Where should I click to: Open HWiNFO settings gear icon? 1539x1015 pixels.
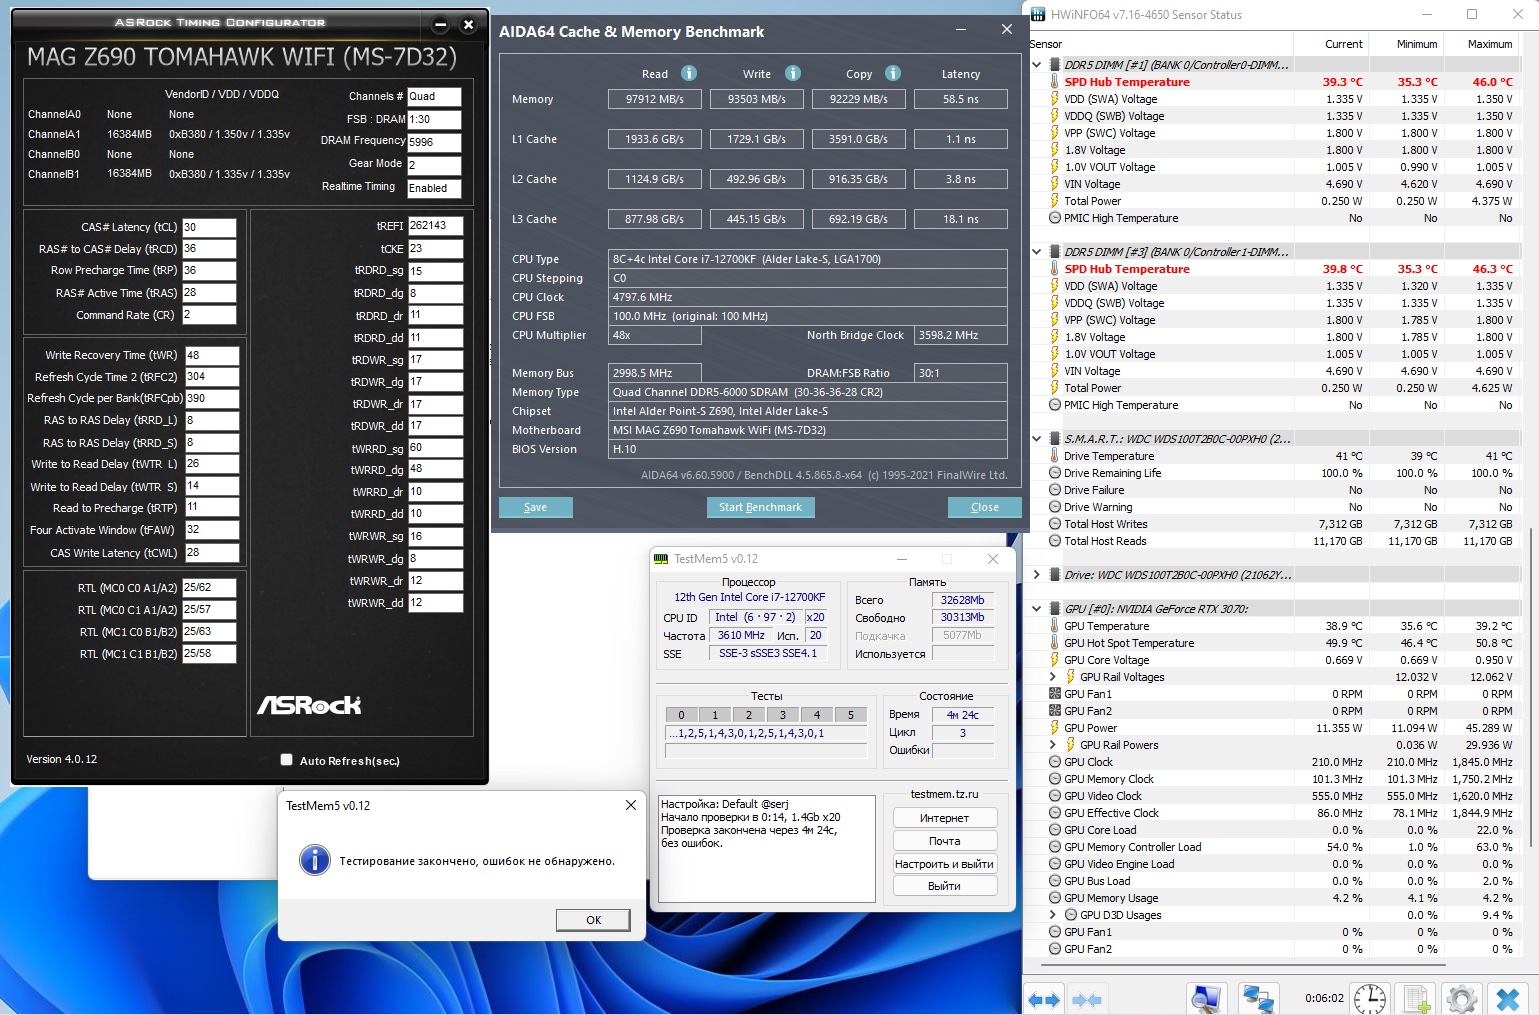click(1462, 998)
